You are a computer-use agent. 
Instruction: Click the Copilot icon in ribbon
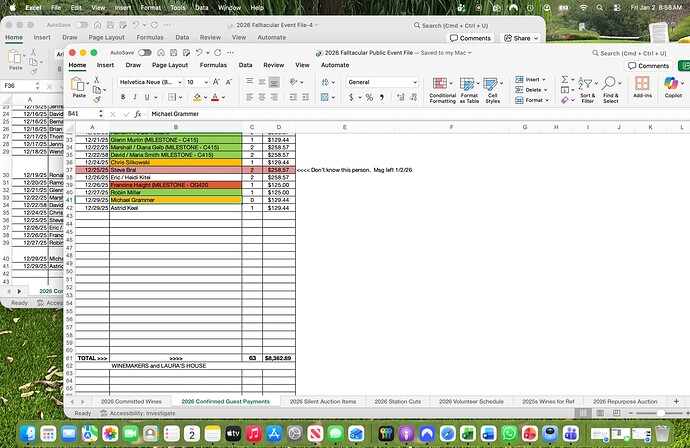[673, 87]
